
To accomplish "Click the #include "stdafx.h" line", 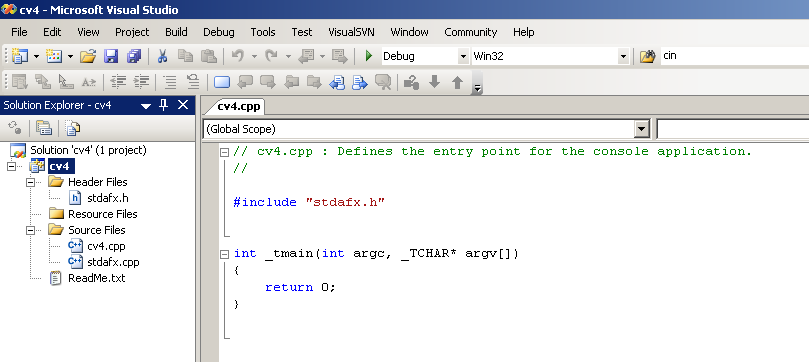I will point(309,202).
